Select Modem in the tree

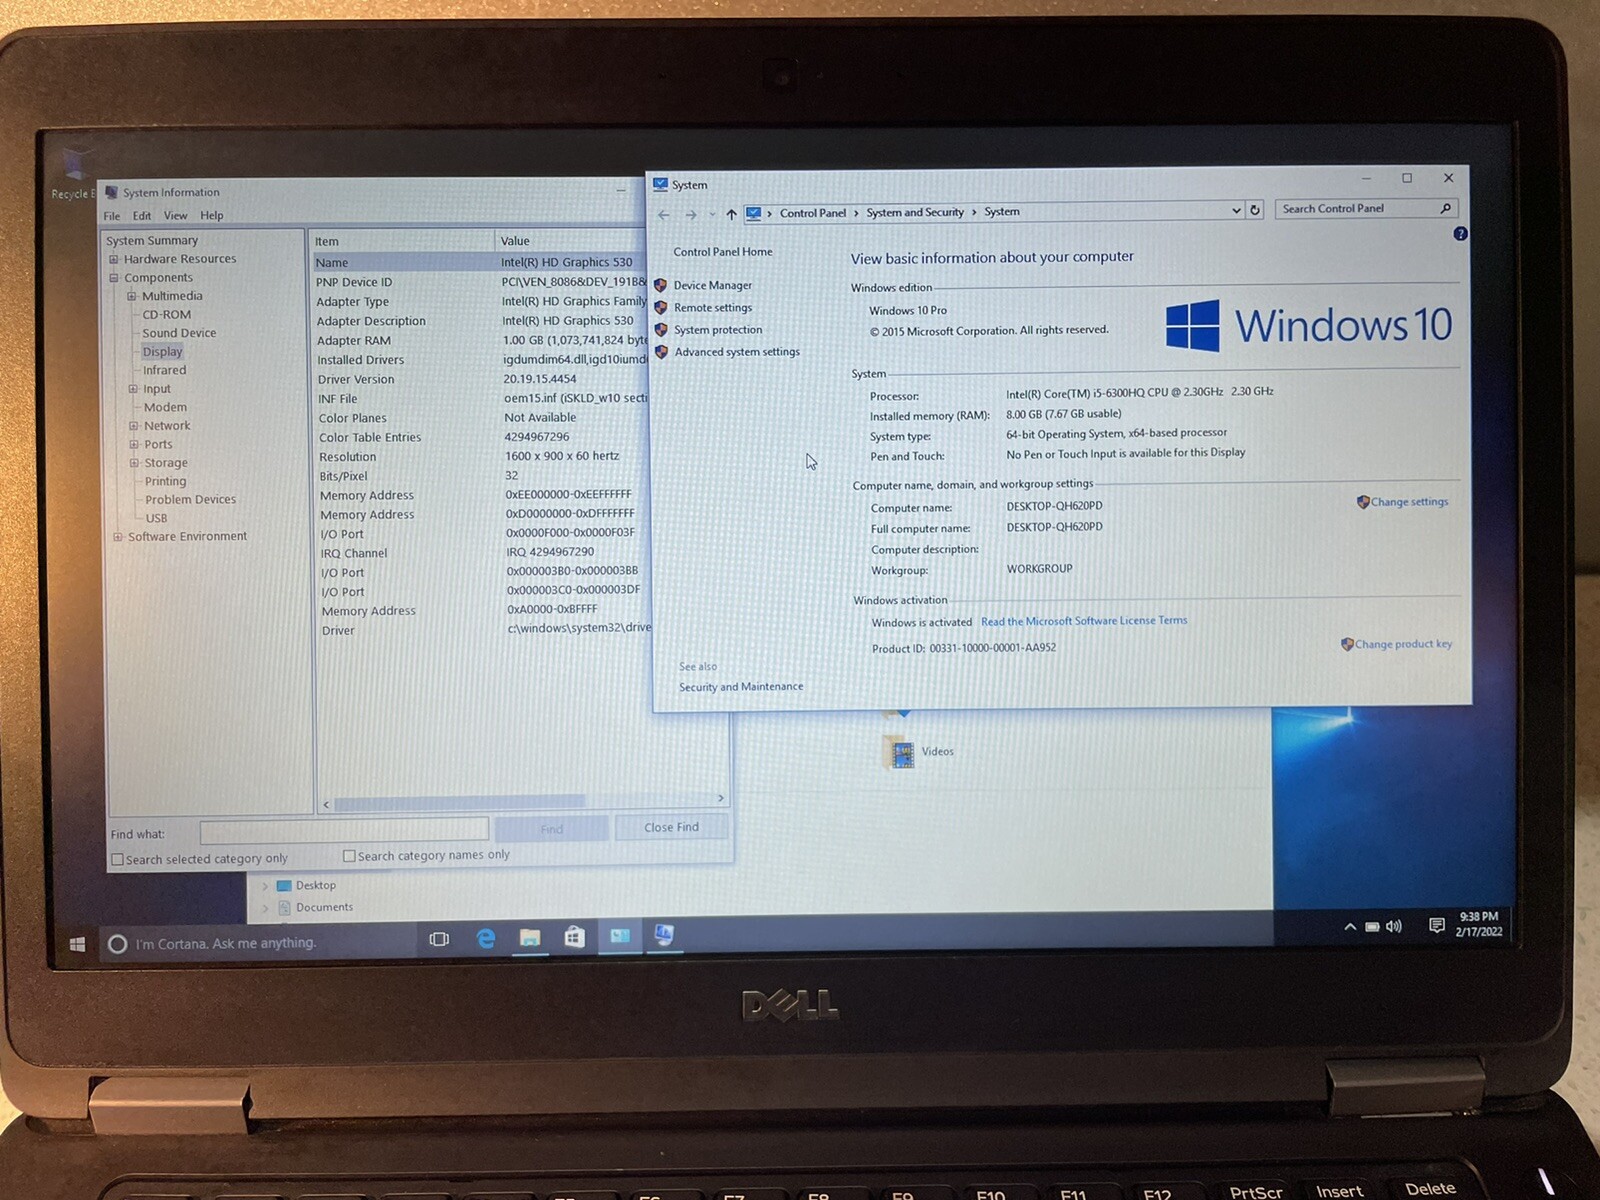tap(165, 407)
